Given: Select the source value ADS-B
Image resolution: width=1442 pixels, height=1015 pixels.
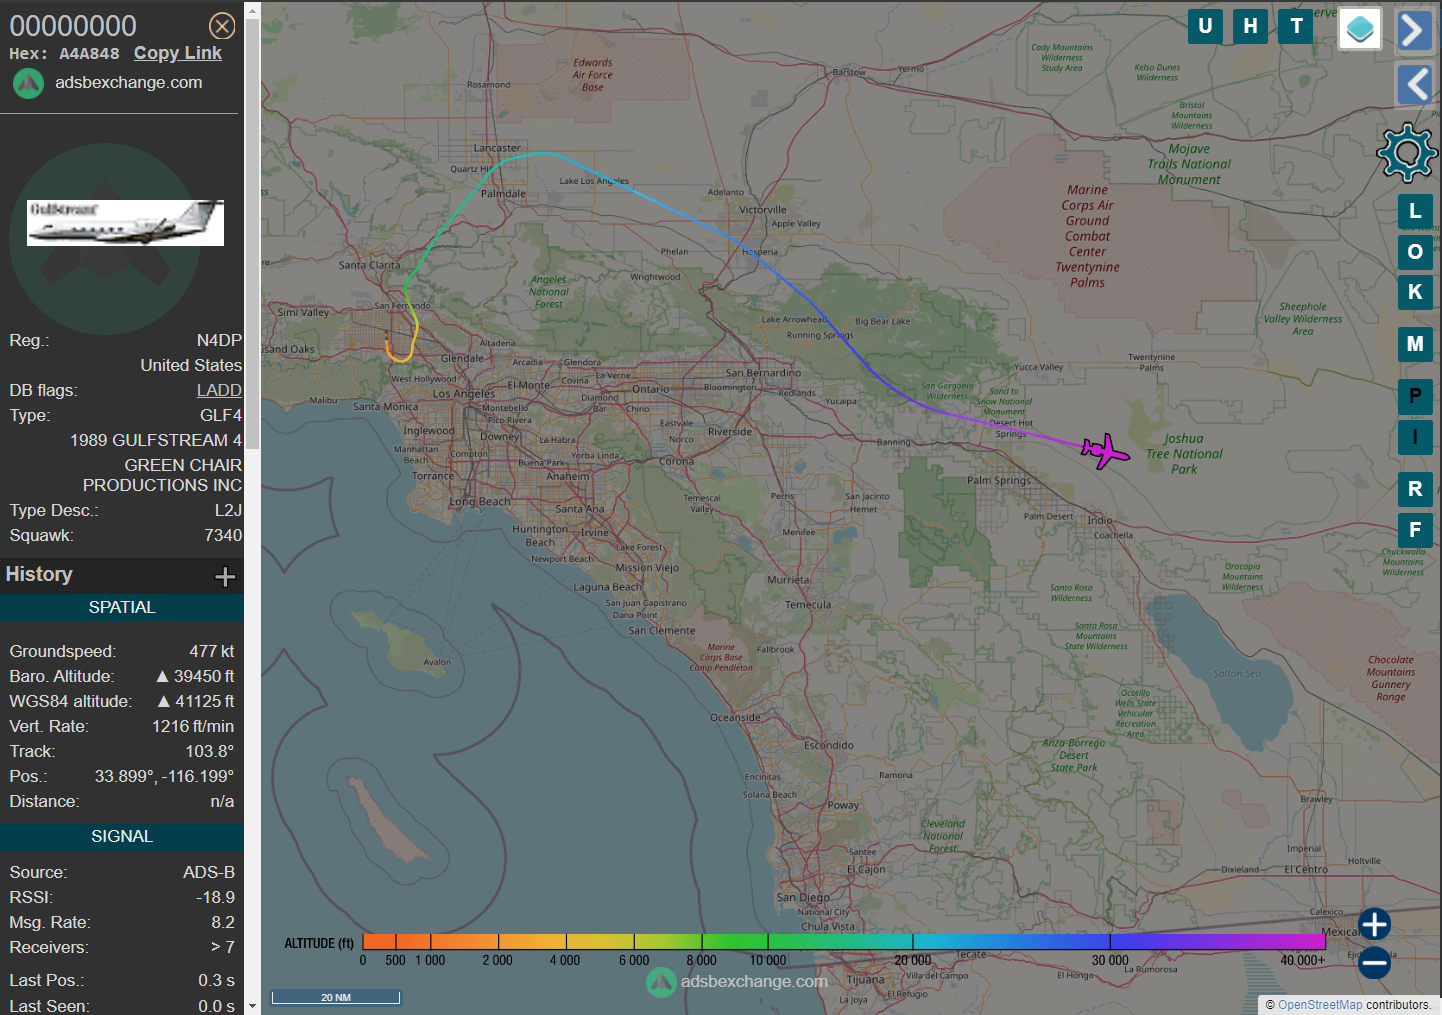Looking at the screenshot, I should point(209,872).
